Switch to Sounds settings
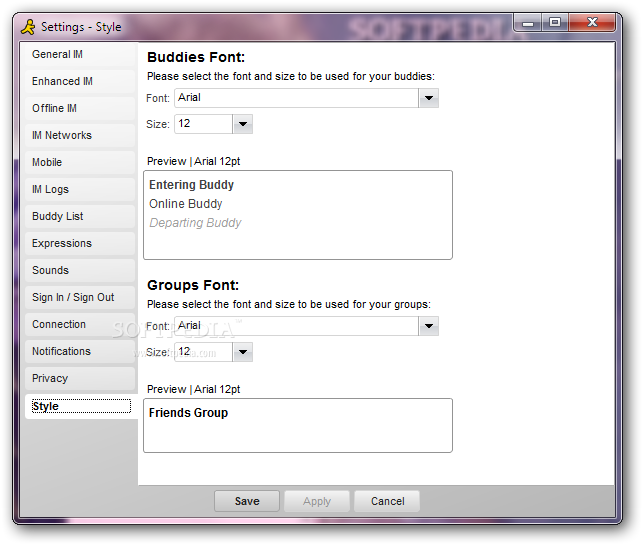The height and width of the screenshot is (545, 643). 80,271
